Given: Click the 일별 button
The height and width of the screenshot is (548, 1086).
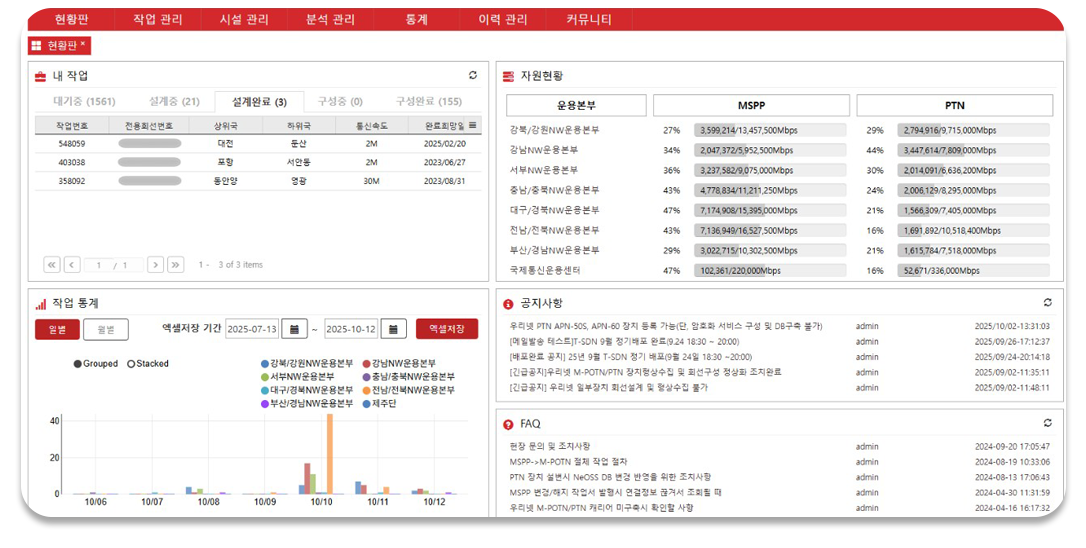Looking at the screenshot, I should [57, 329].
